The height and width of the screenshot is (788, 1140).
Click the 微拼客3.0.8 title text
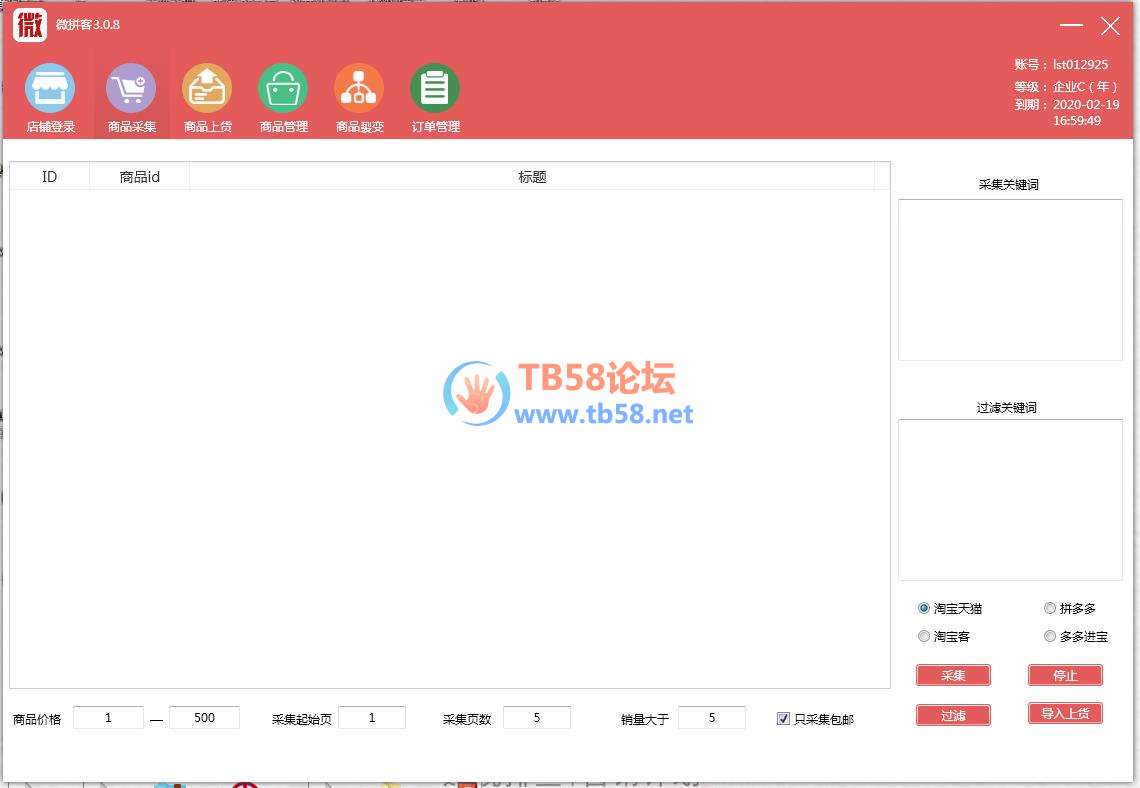tap(88, 25)
